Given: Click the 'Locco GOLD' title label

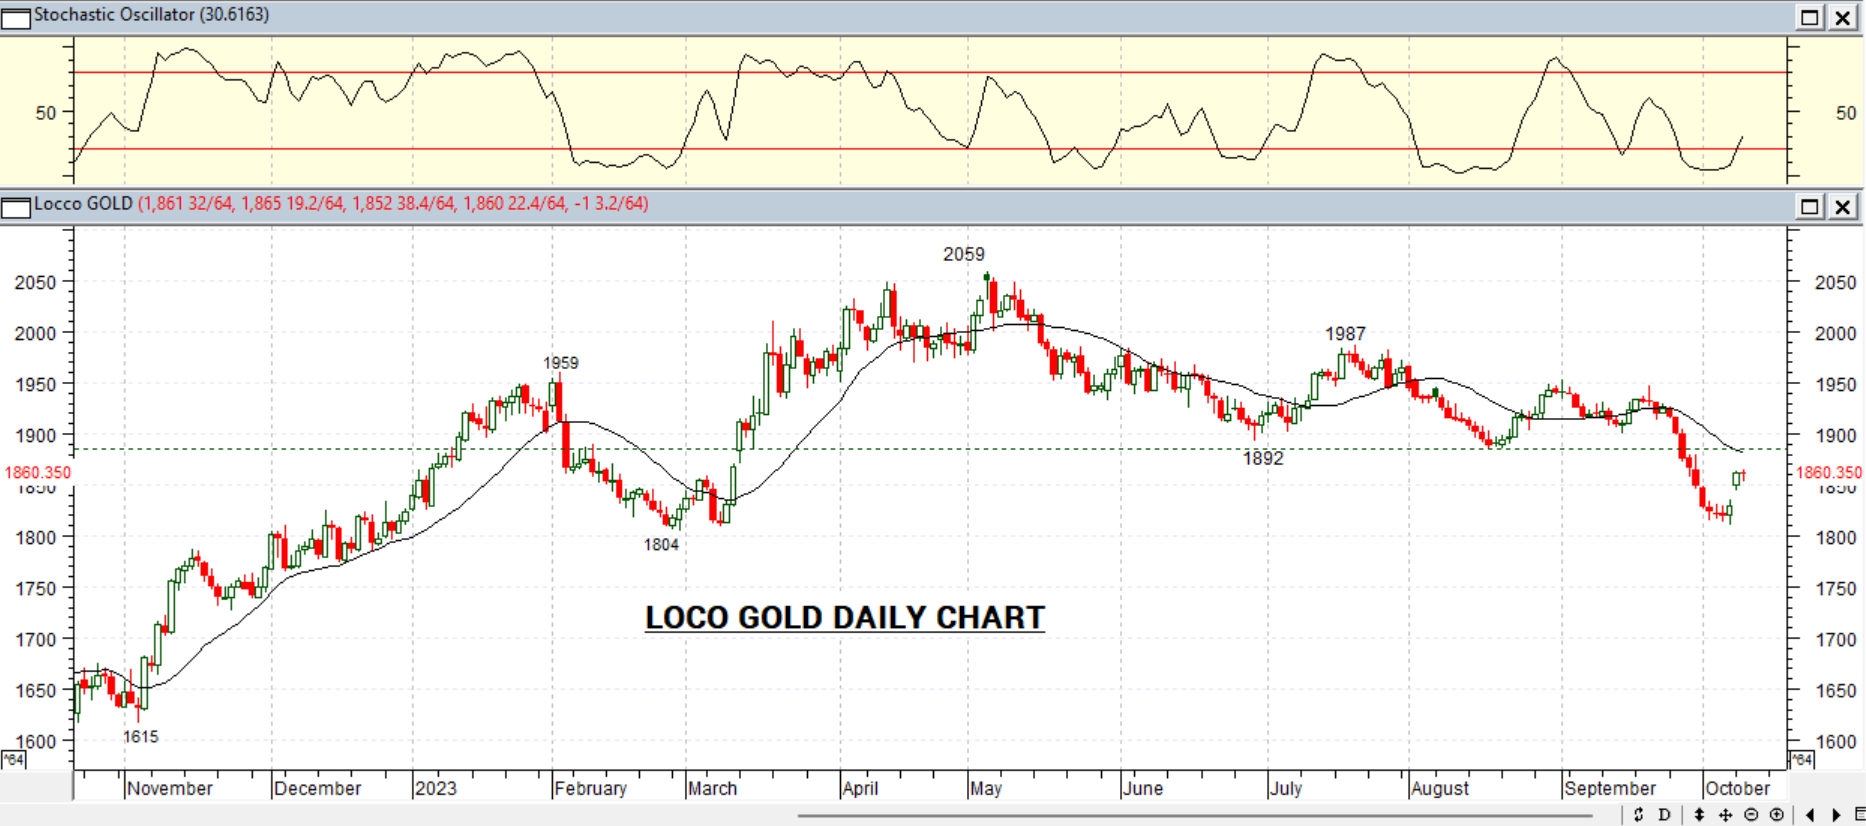Looking at the screenshot, I should [x=83, y=204].
